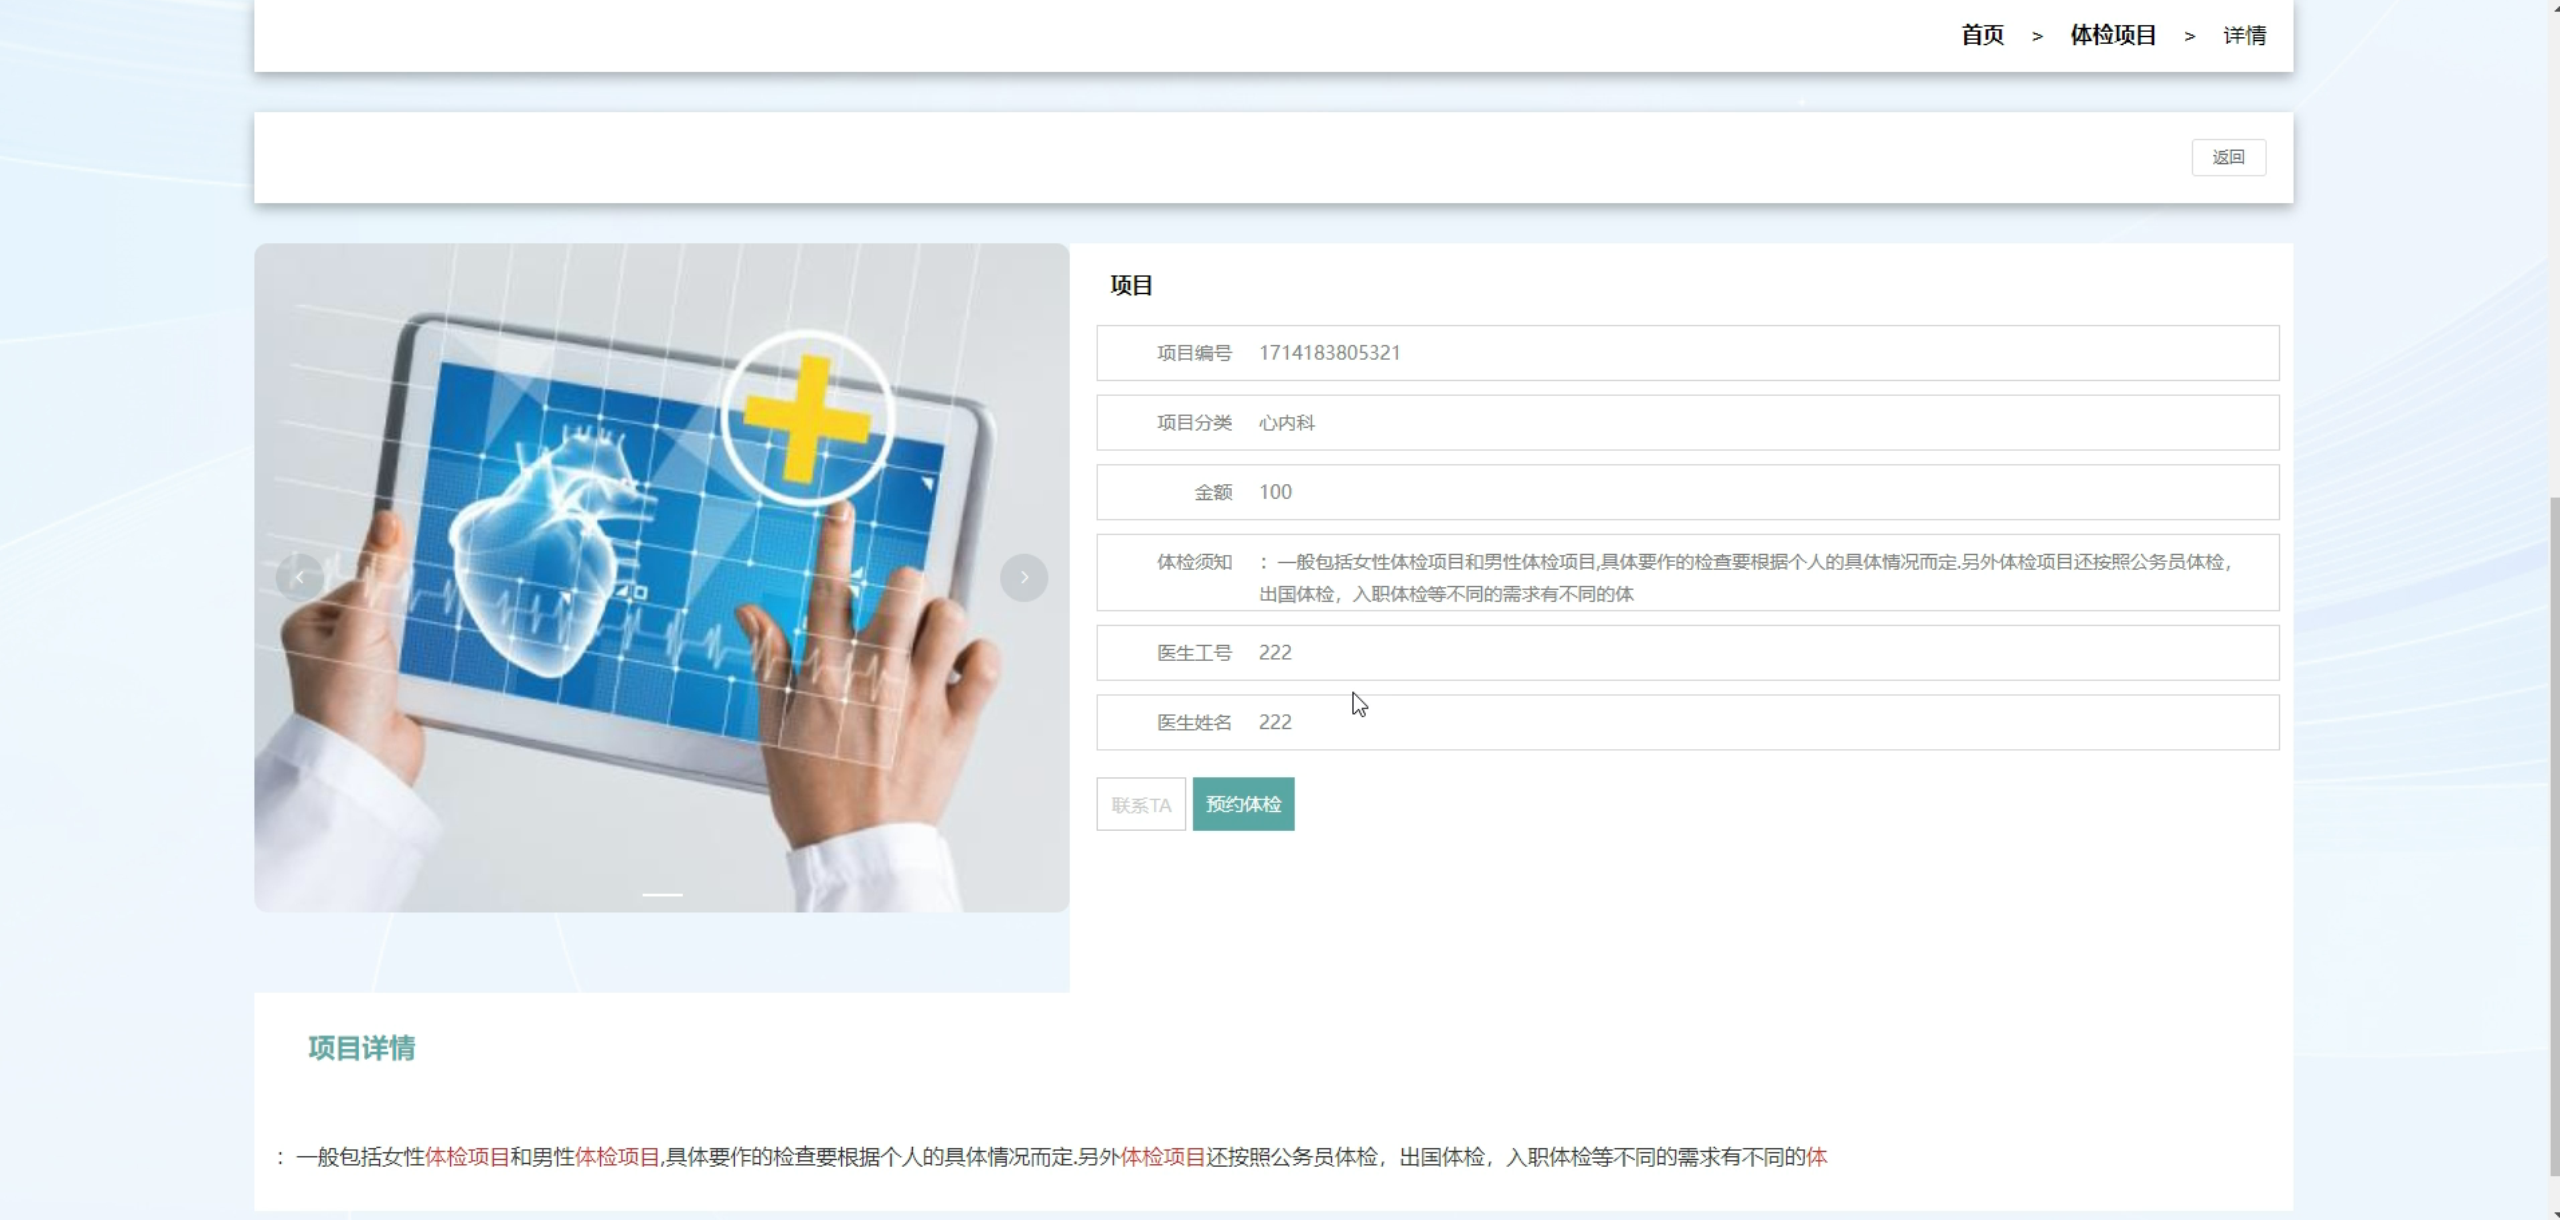
Task: Open 体检项目 breadcrumb link
Action: coord(2112,36)
